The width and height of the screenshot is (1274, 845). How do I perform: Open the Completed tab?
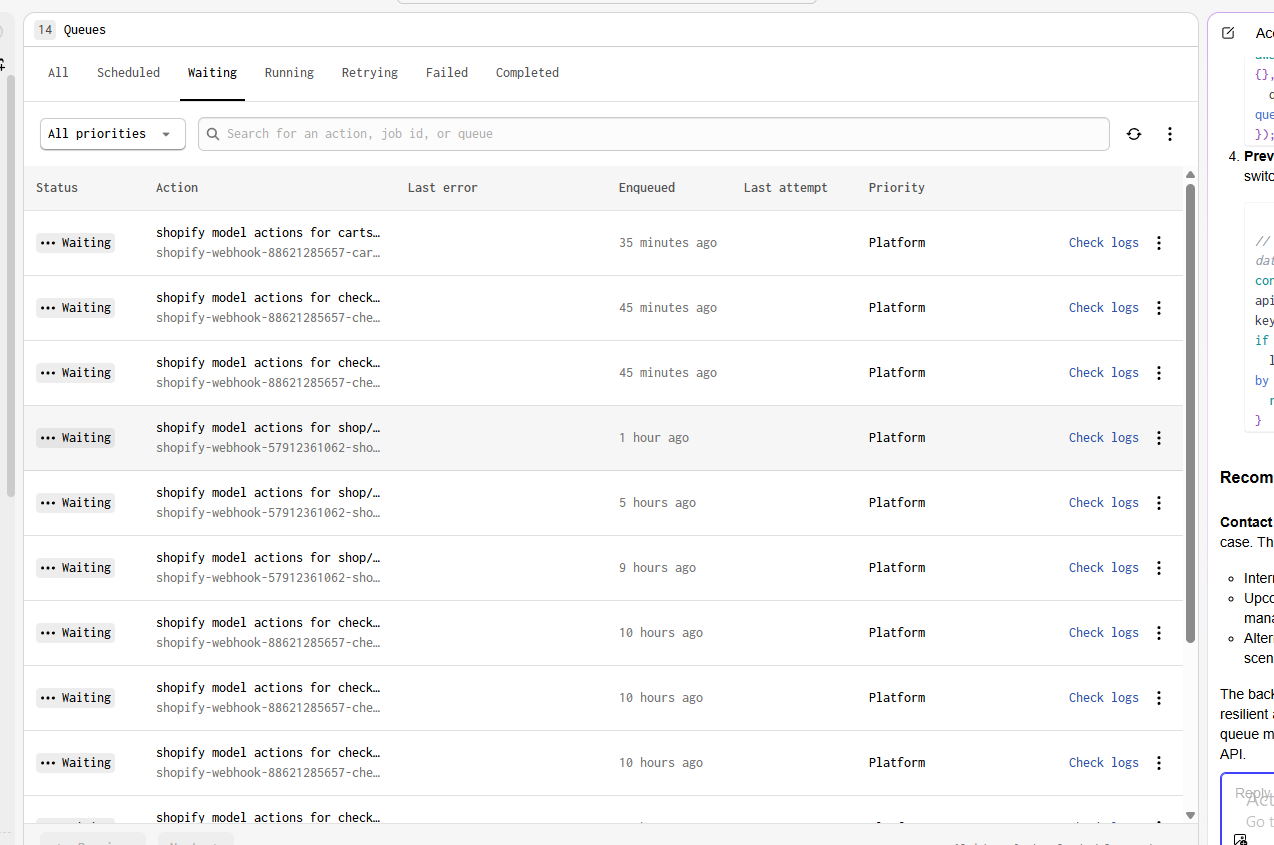[527, 73]
